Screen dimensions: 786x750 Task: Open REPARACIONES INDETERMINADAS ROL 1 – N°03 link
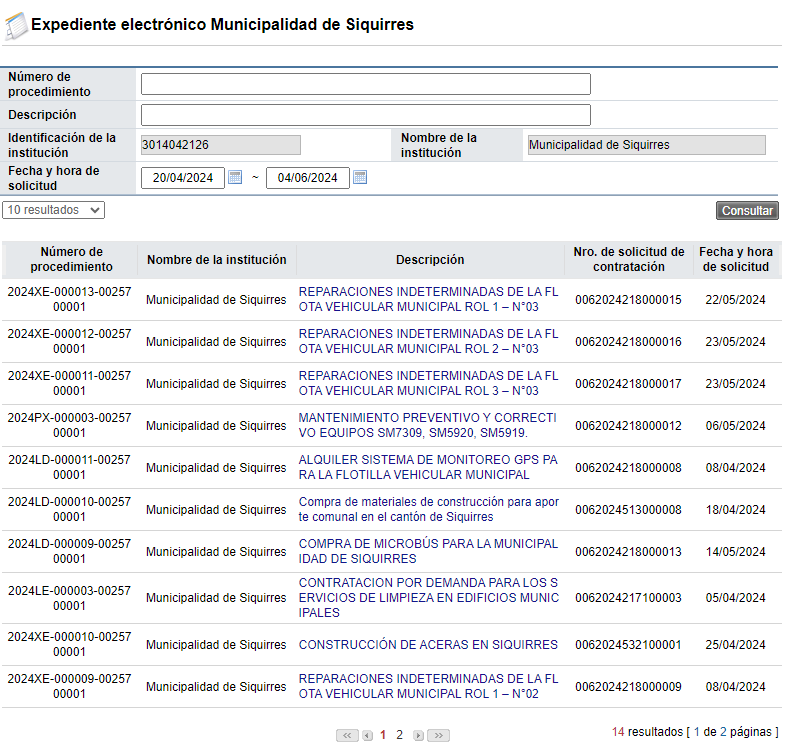(428, 299)
